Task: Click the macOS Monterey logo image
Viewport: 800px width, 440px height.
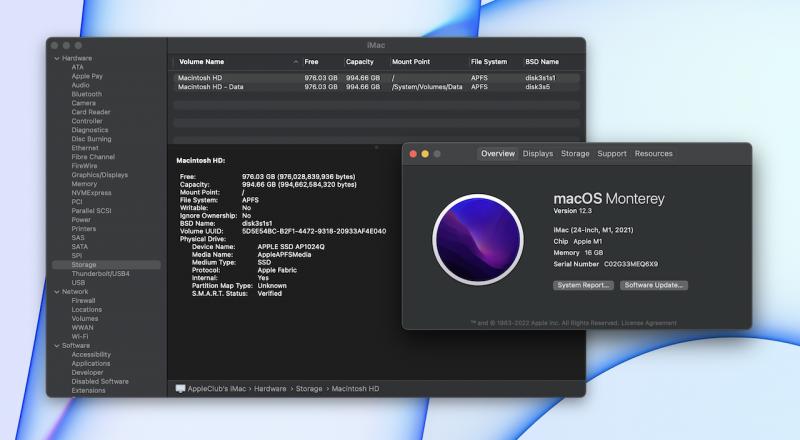Action: [478, 239]
